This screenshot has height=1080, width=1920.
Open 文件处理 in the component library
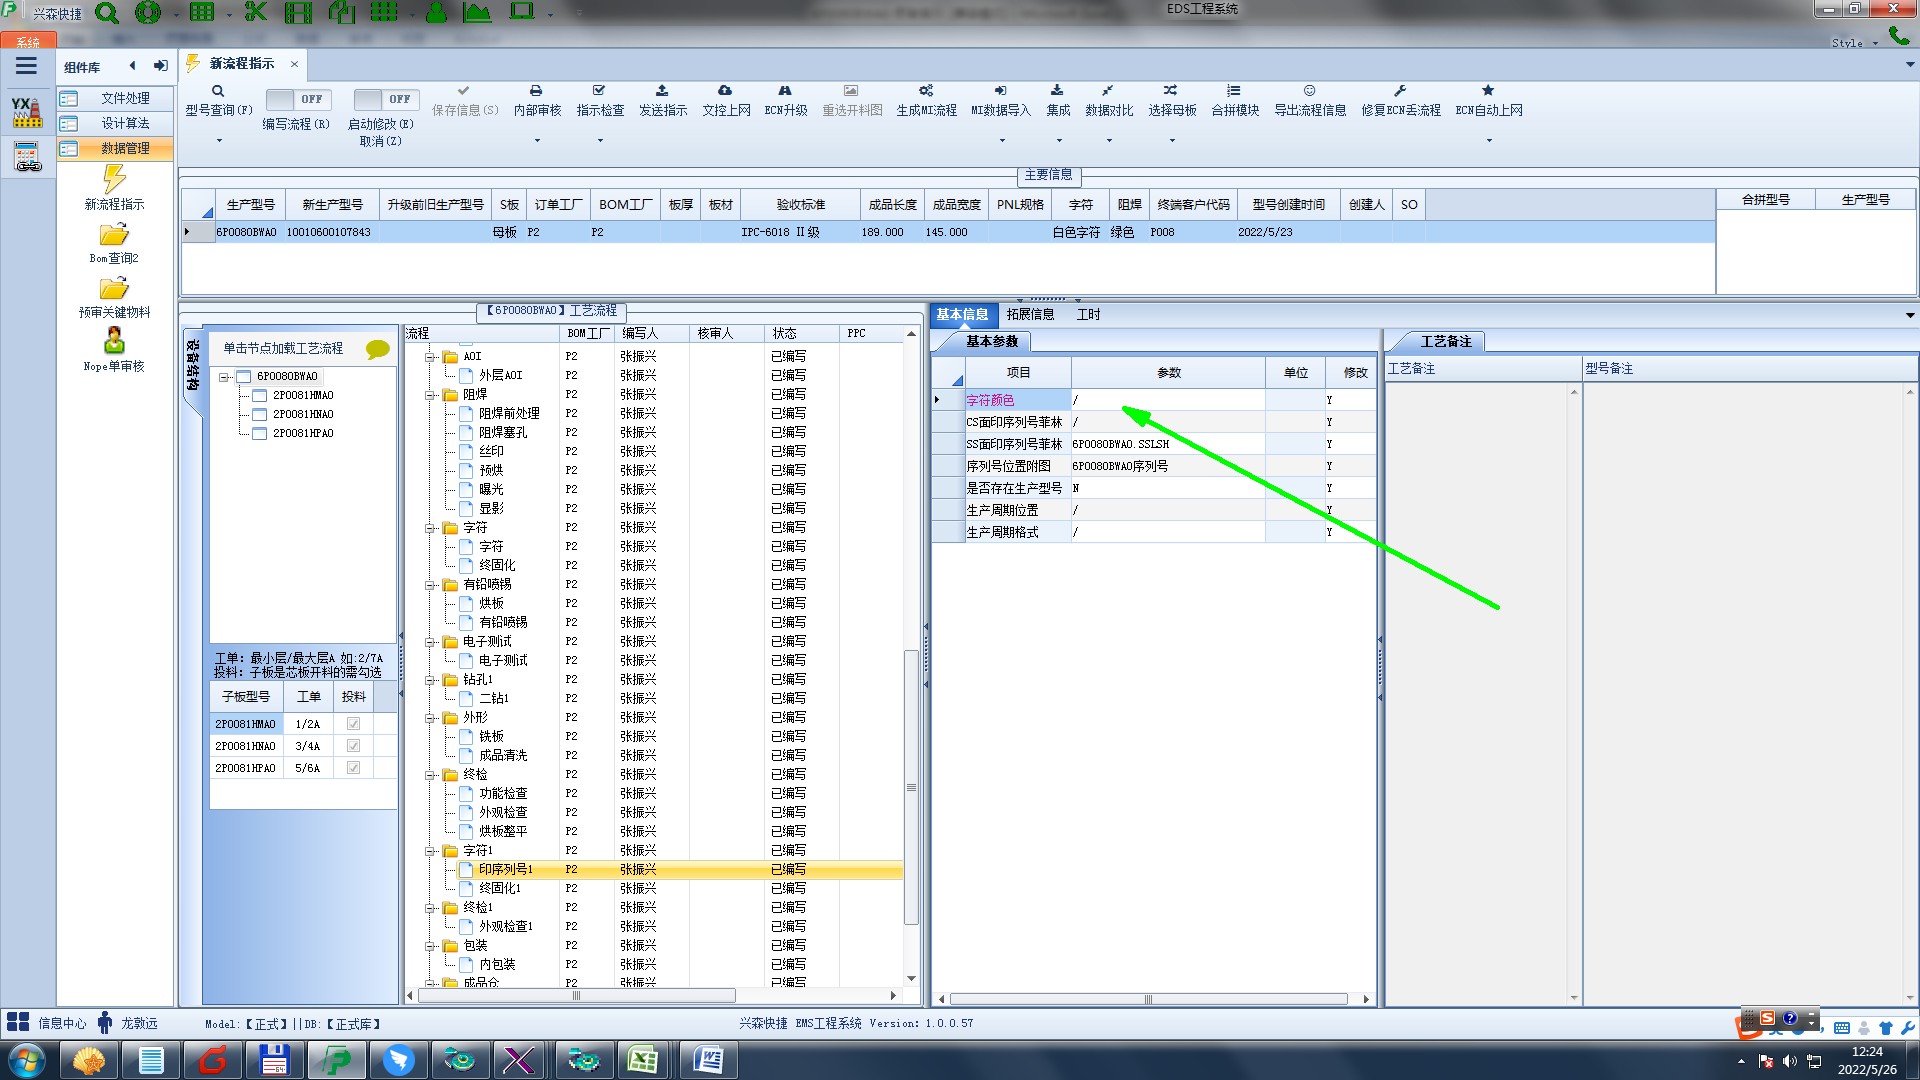pos(124,98)
